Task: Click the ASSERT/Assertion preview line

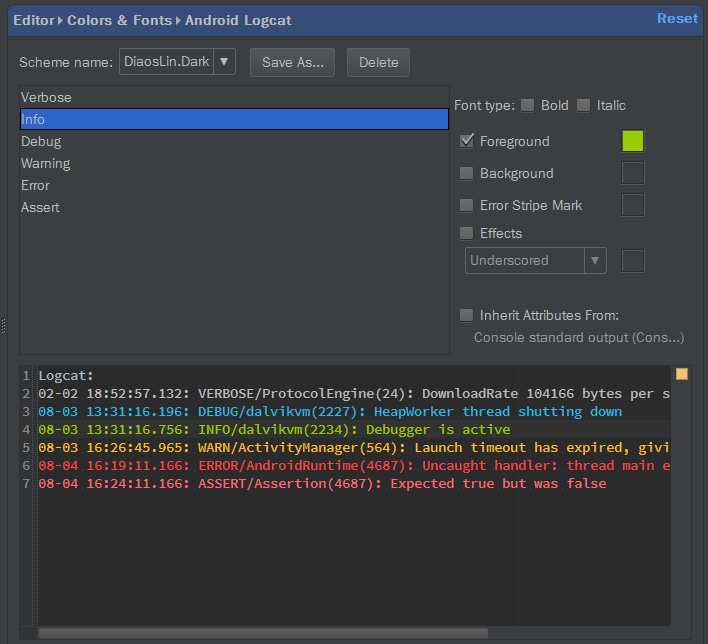Action: click(x=322, y=484)
